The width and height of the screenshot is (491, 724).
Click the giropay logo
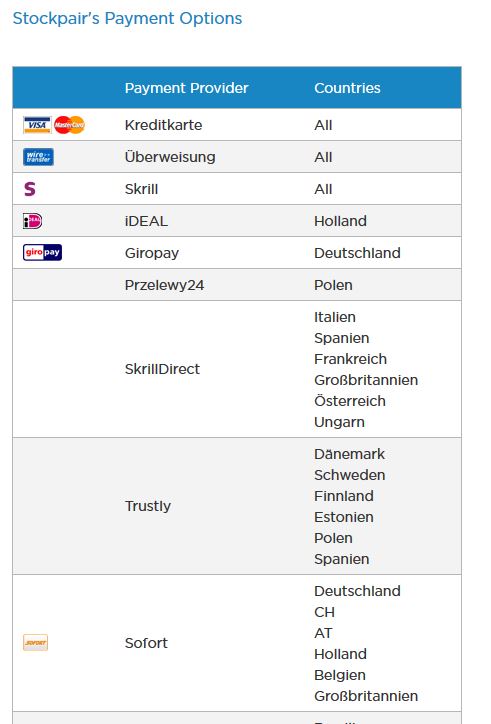(42, 253)
